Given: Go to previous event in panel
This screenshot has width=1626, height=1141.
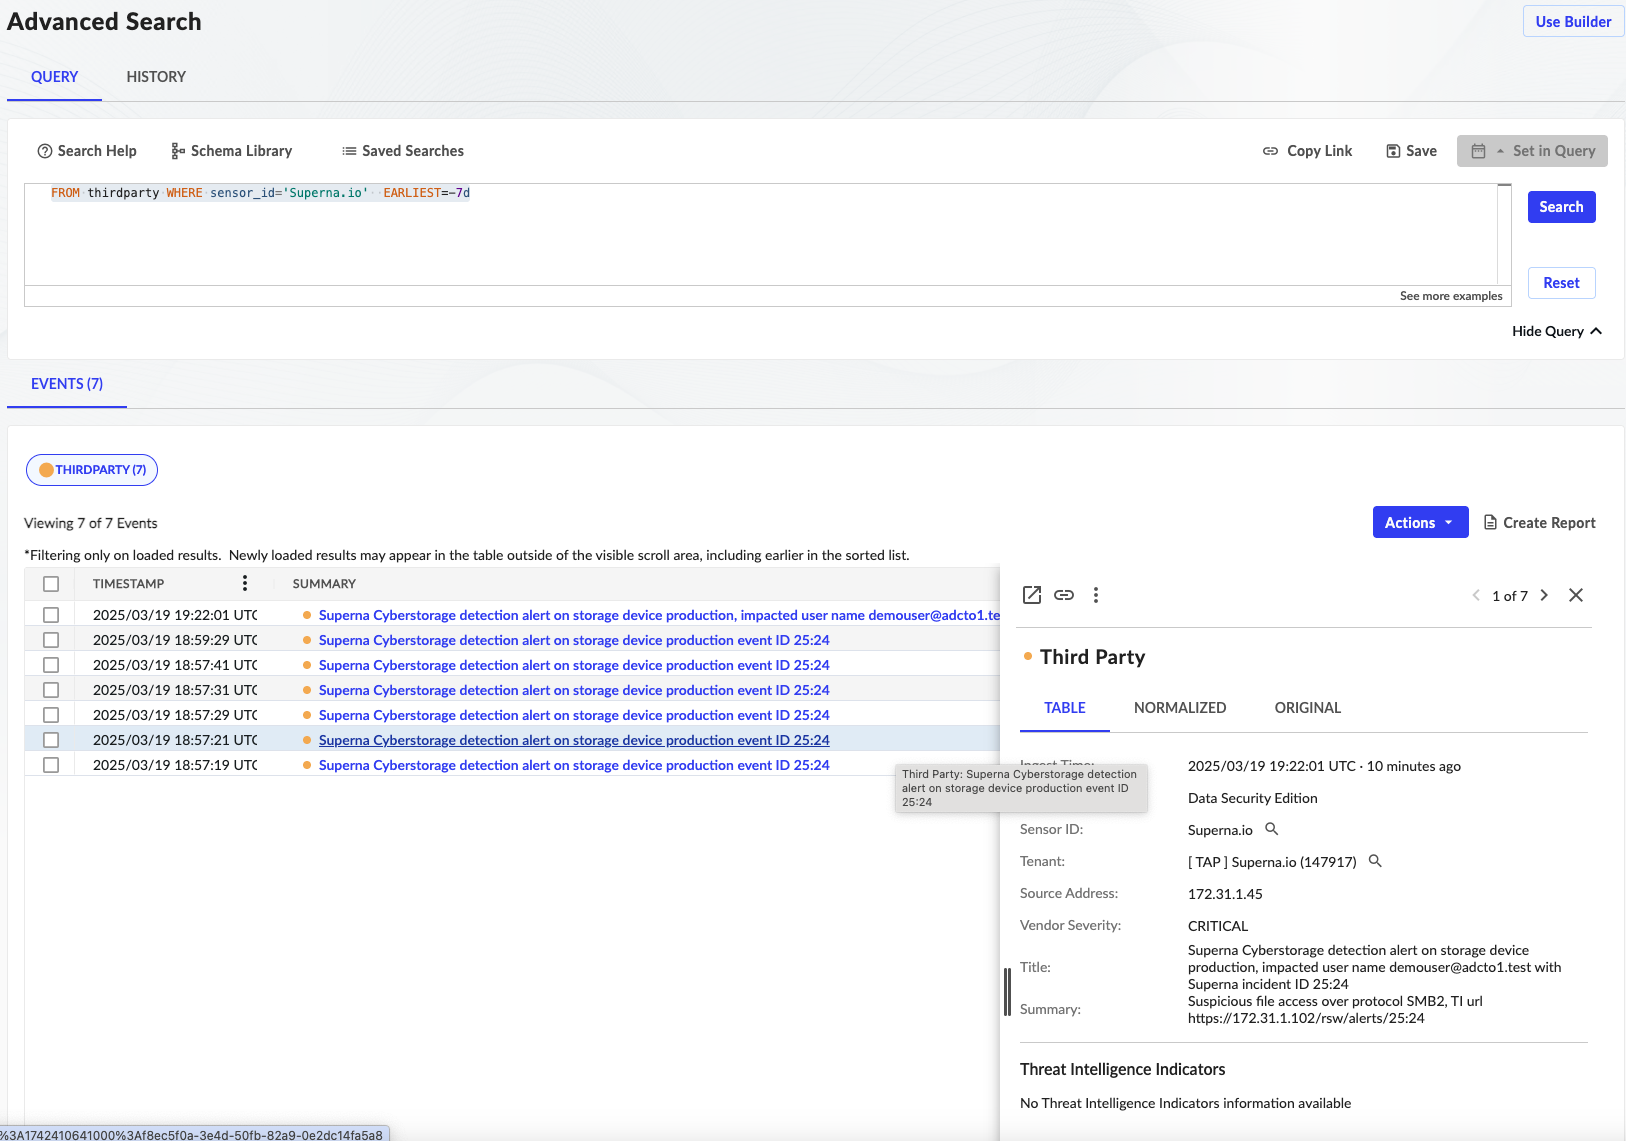Looking at the screenshot, I should [x=1476, y=595].
